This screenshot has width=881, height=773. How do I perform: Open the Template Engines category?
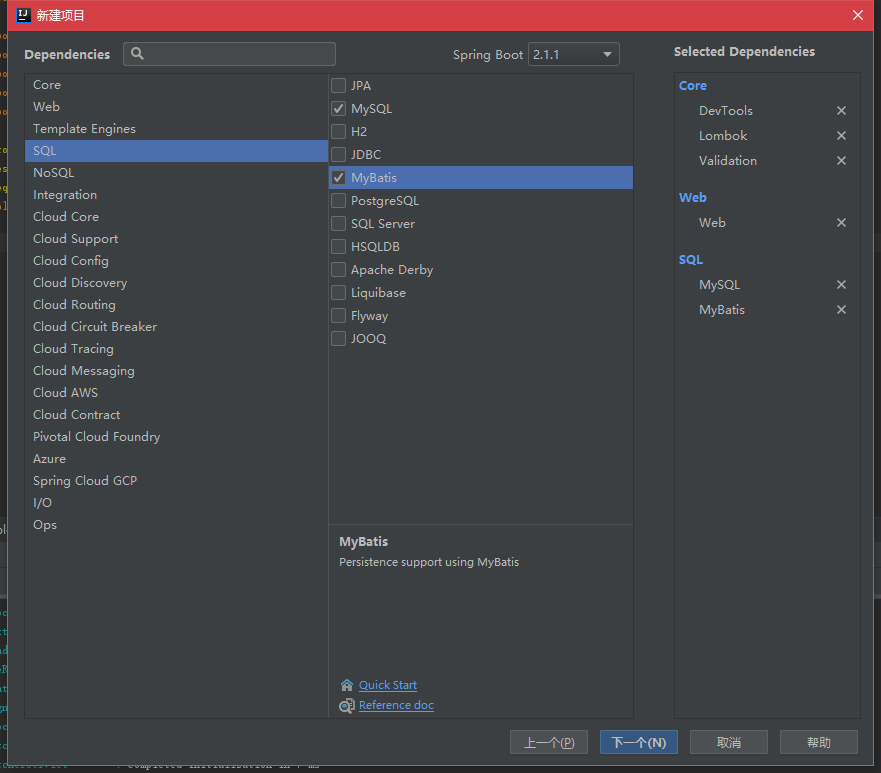[176, 129]
